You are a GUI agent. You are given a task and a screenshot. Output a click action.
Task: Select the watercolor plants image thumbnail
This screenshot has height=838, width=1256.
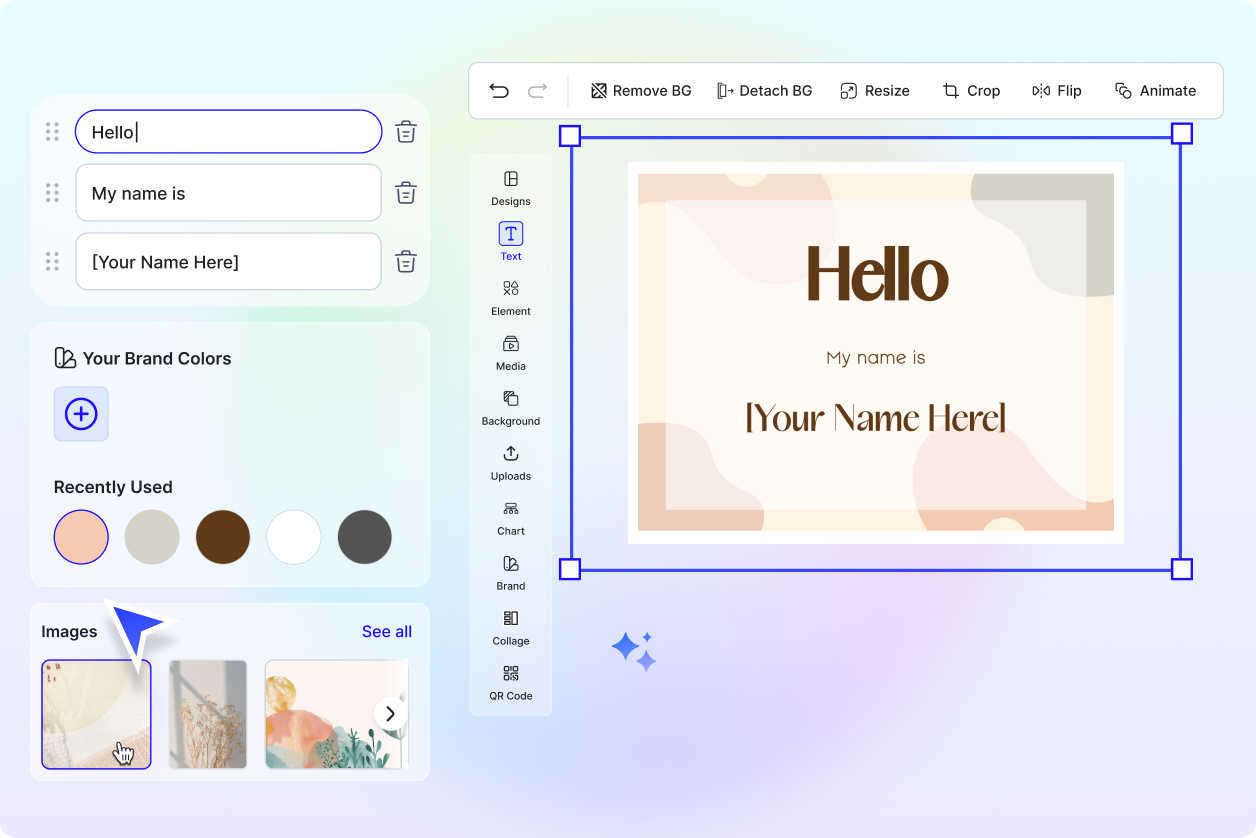coord(336,714)
